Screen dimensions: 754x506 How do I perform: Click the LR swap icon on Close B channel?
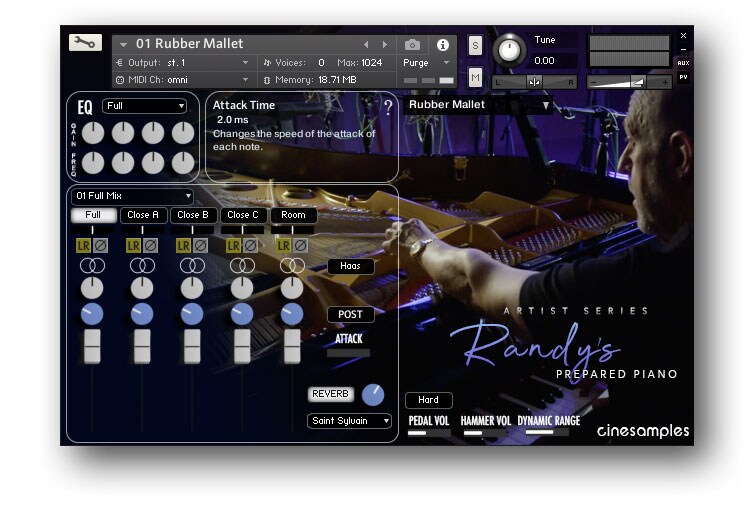[x=184, y=246]
